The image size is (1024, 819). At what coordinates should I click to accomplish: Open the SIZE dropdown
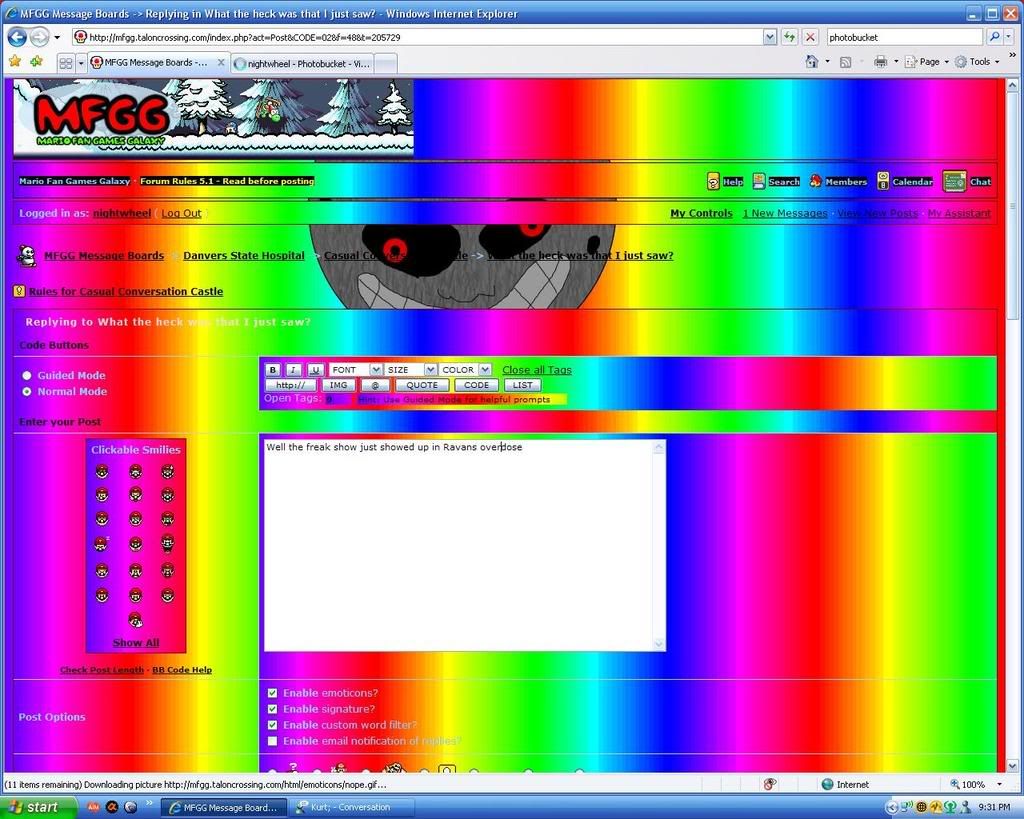[410, 369]
